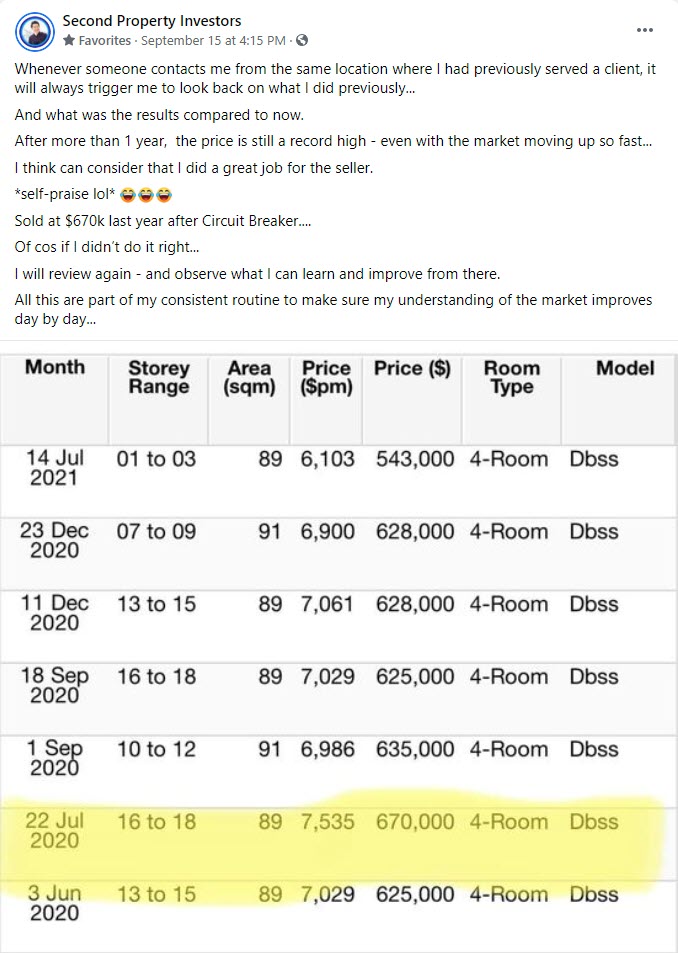
Task: Click the highlighted 670,000 price cell
Action: click(x=415, y=822)
